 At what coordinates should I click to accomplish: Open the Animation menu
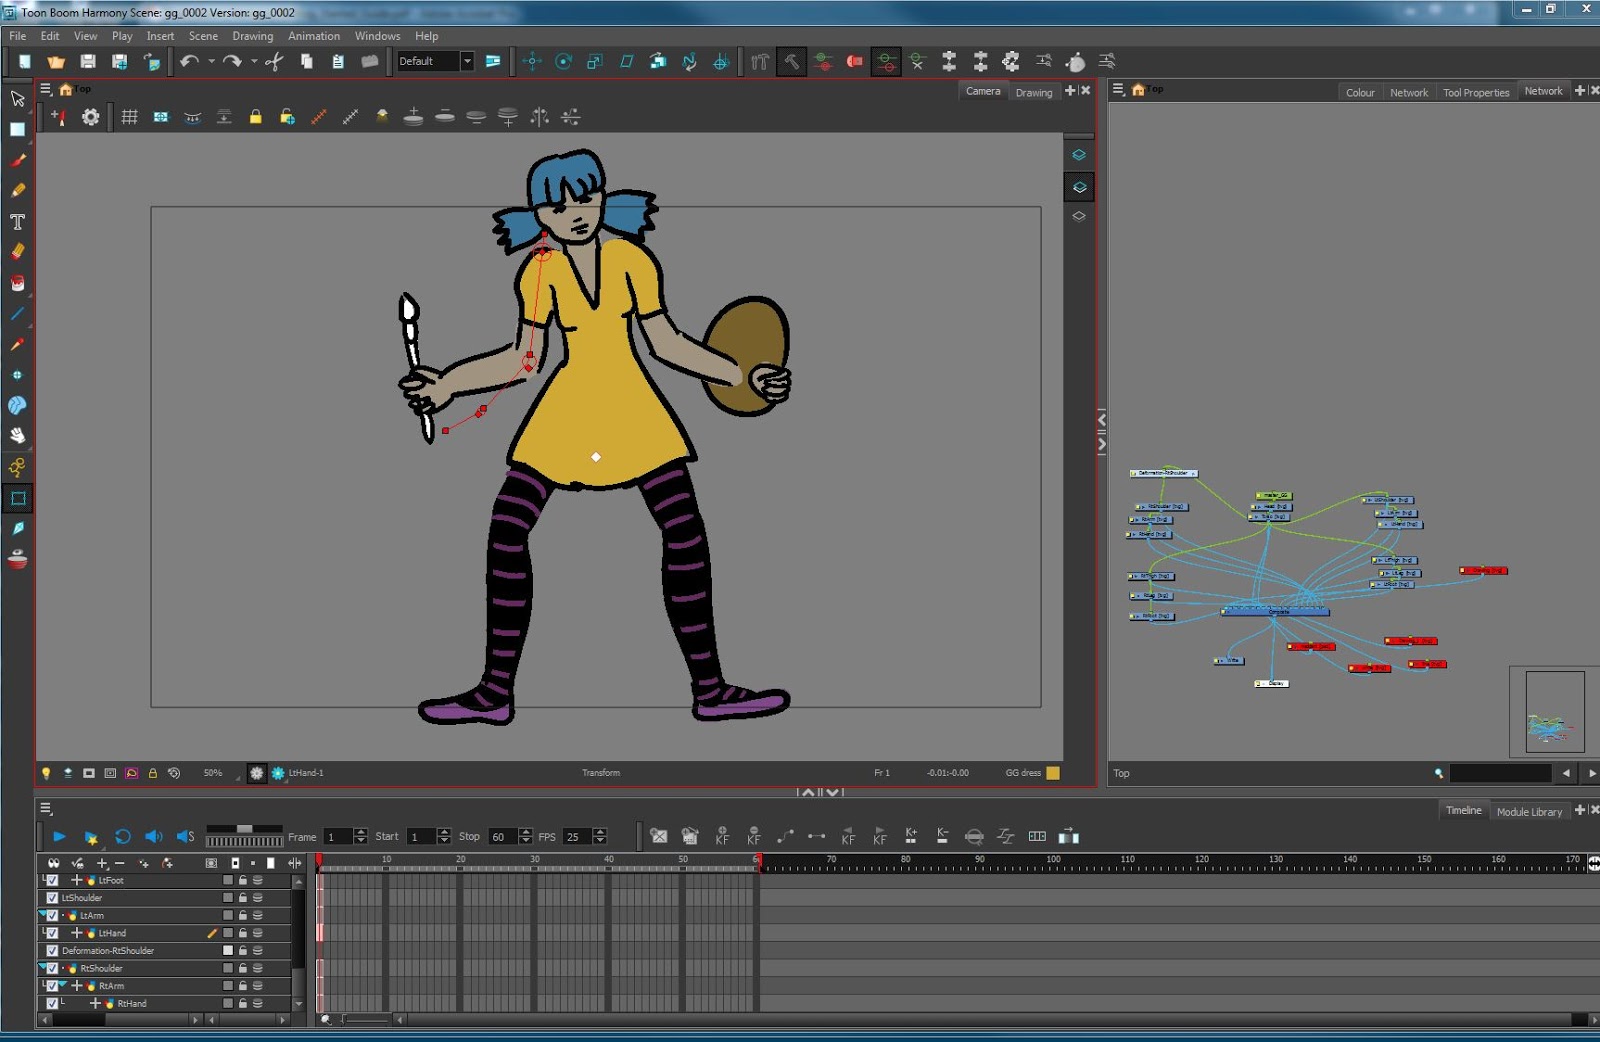coord(313,36)
